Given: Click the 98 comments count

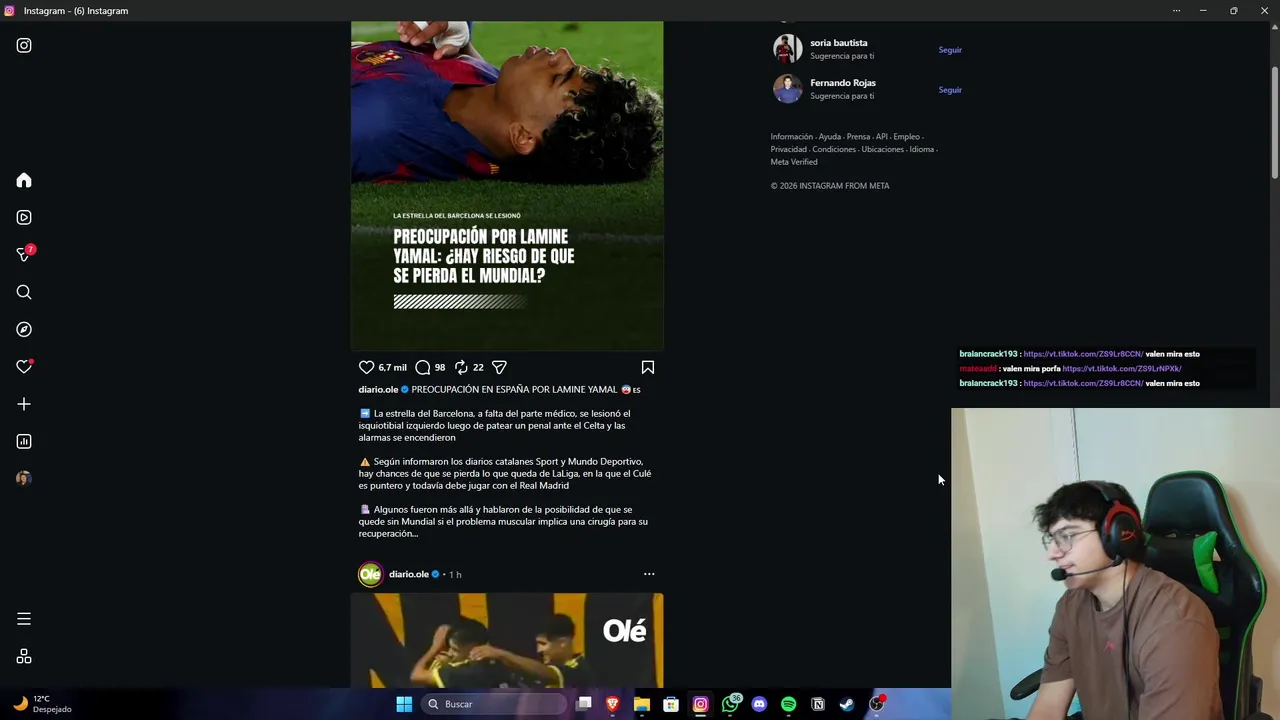Looking at the screenshot, I should [440, 367].
